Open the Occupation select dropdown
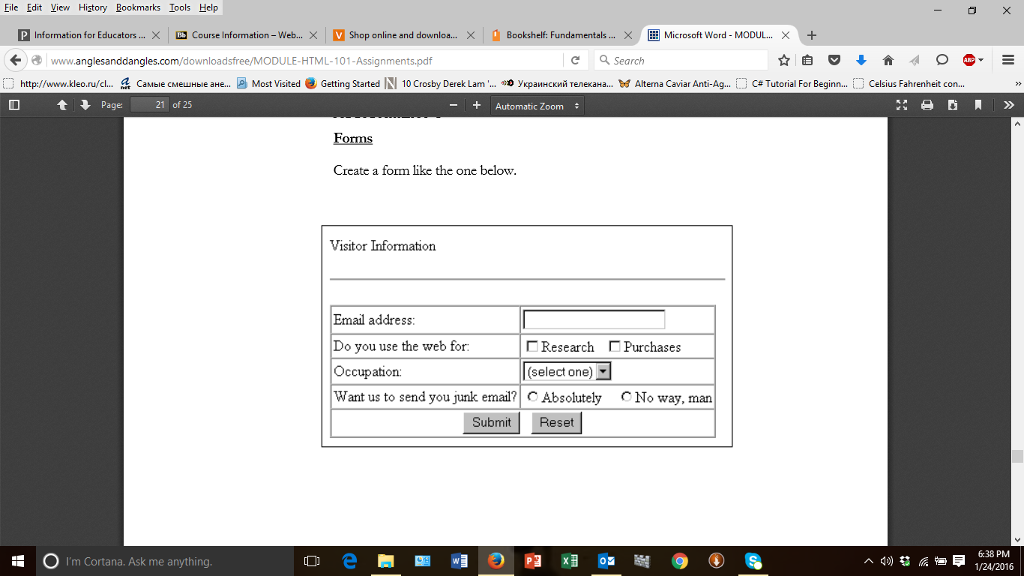Viewport: 1024px width, 576px height. 602,371
